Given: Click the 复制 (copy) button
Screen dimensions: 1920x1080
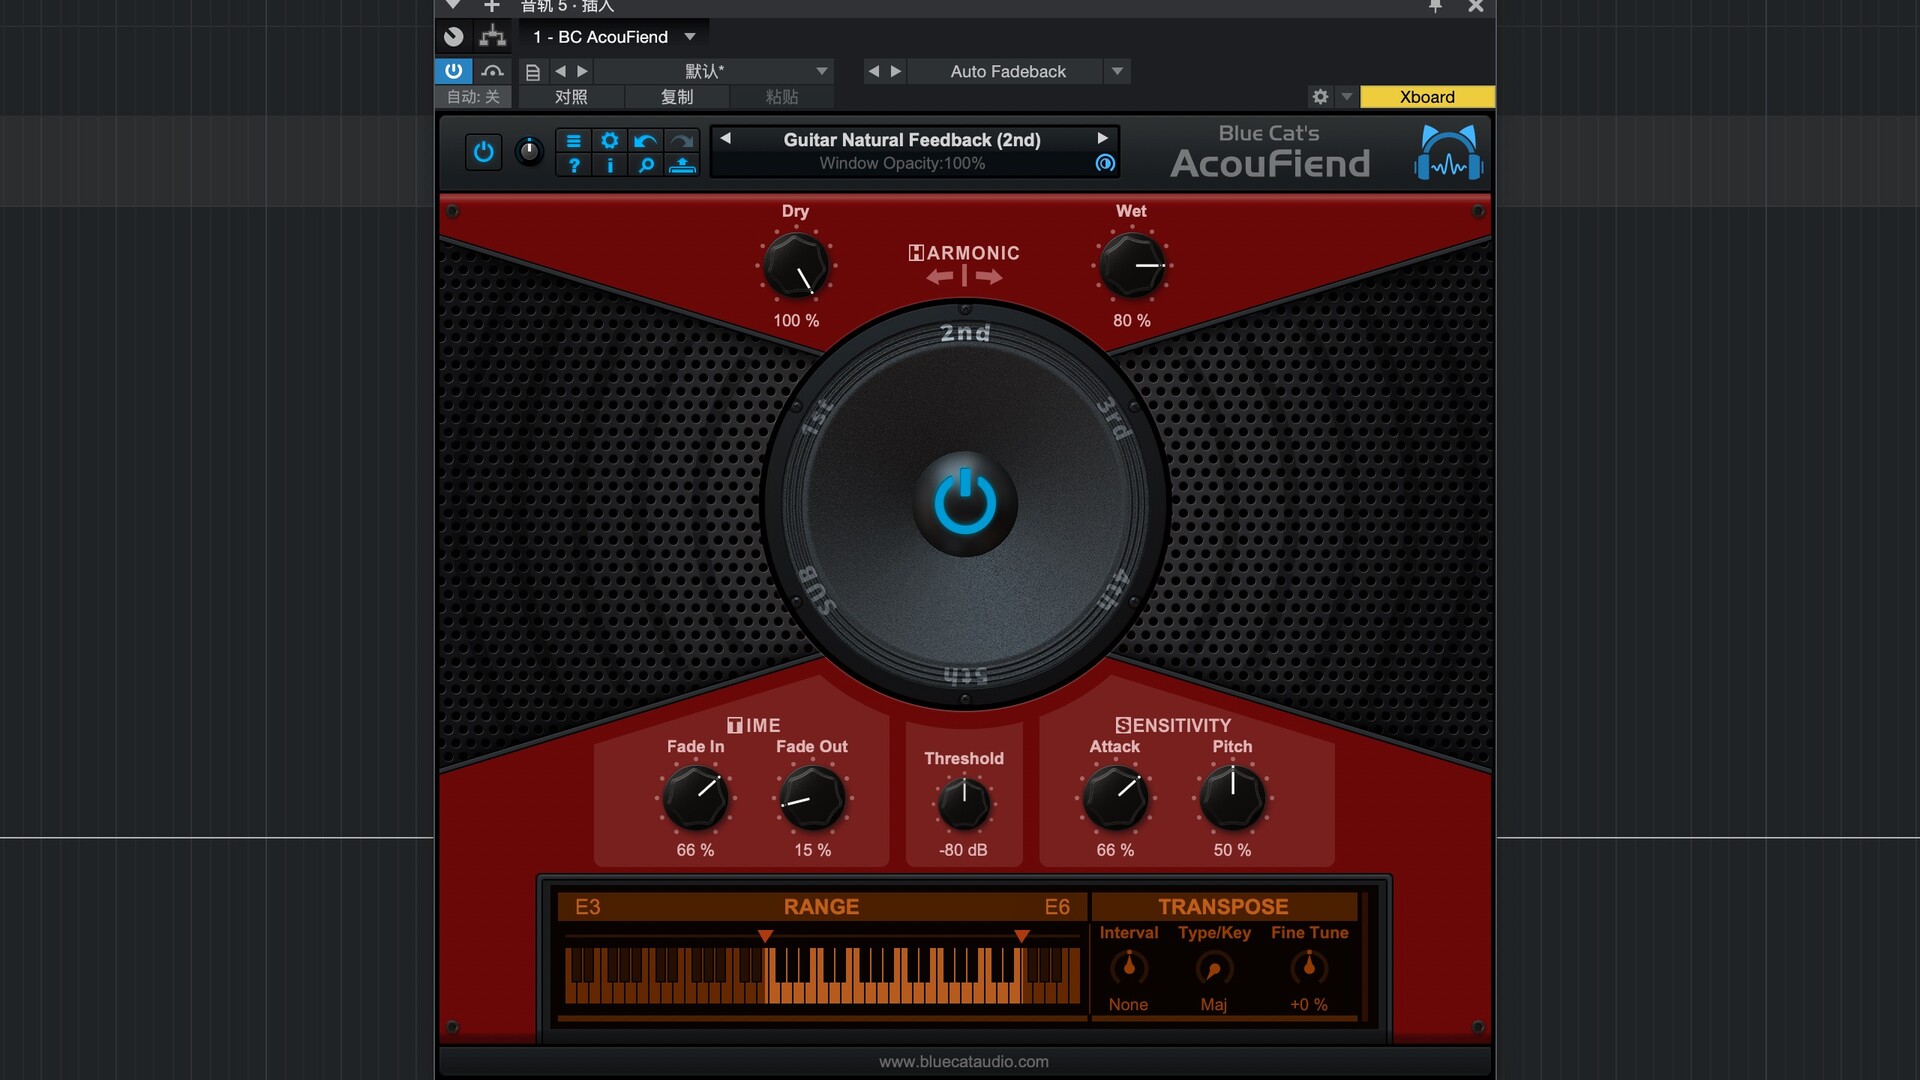Looking at the screenshot, I should [677, 97].
